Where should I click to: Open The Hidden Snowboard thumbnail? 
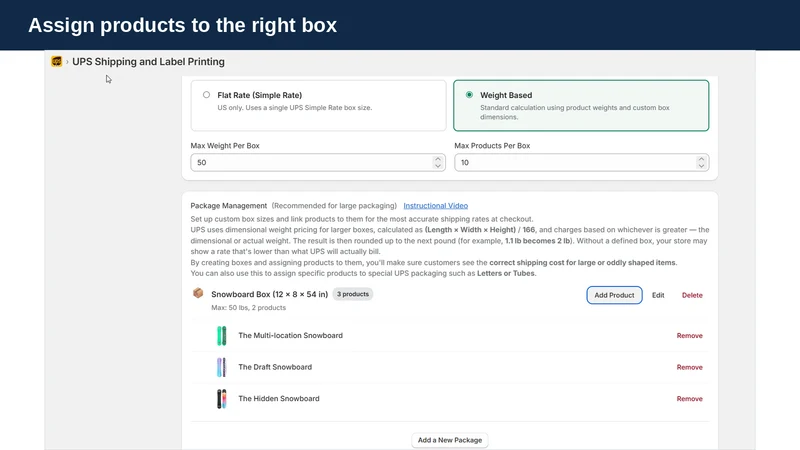221,399
